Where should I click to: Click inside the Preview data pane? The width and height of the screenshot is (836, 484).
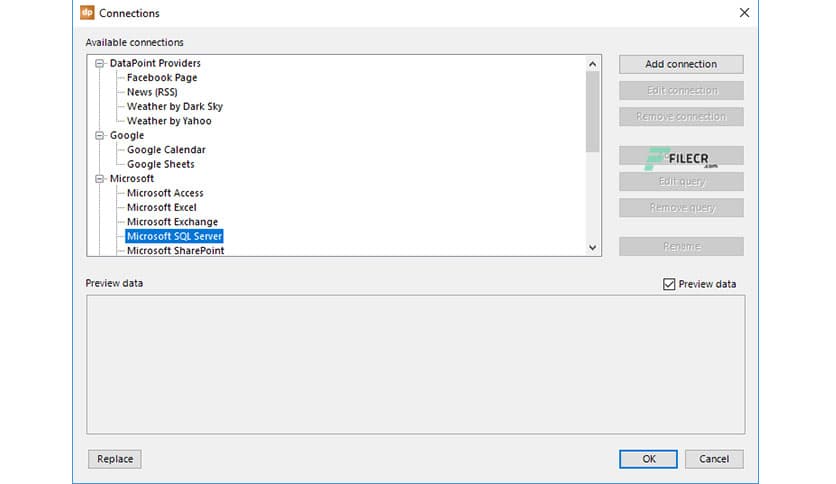pyautogui.click(x=415, y=365)
